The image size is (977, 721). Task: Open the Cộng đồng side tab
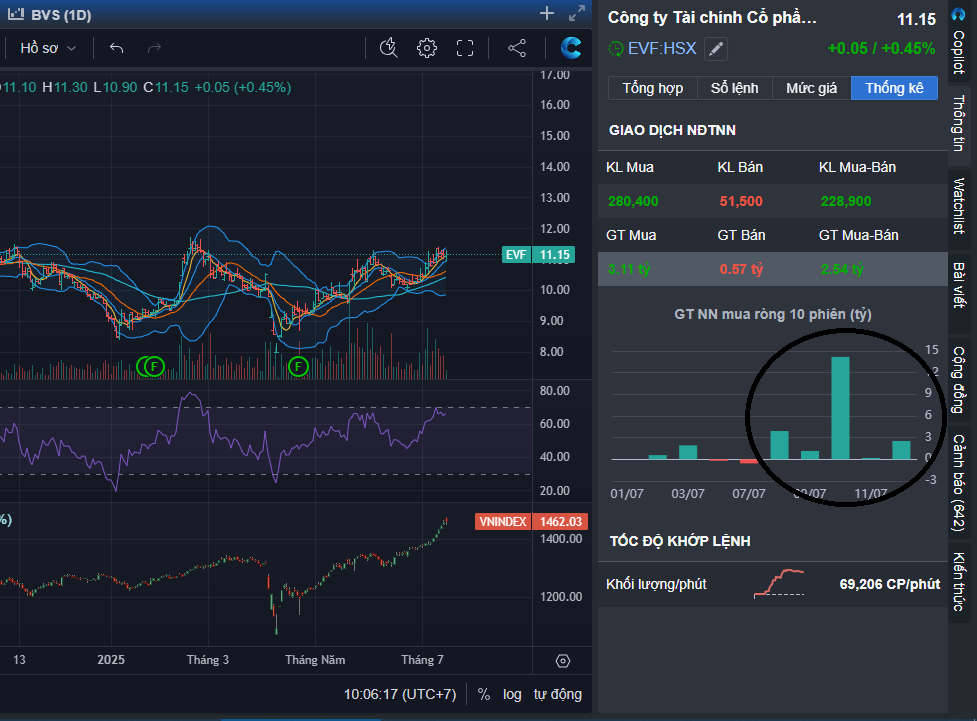point(958,380)
